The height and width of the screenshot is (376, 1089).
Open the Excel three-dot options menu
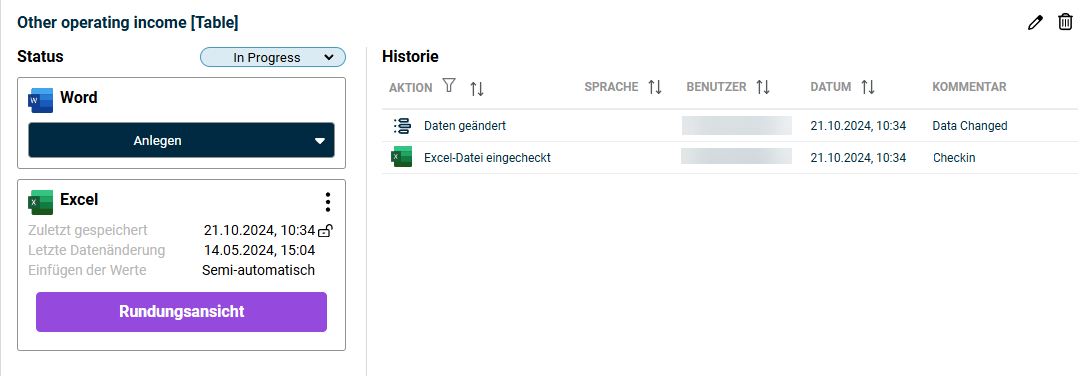point(328,202)
